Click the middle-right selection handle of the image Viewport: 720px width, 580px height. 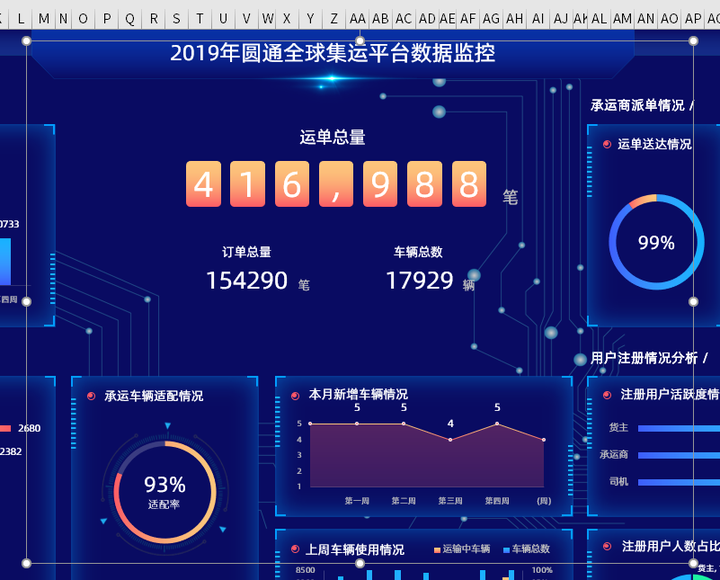693,302
